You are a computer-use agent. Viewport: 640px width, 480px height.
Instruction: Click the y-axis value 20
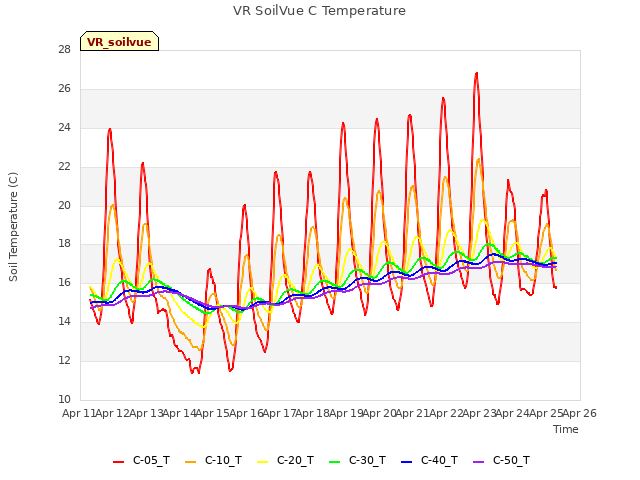pyautogui.click(x=64, y=205)
